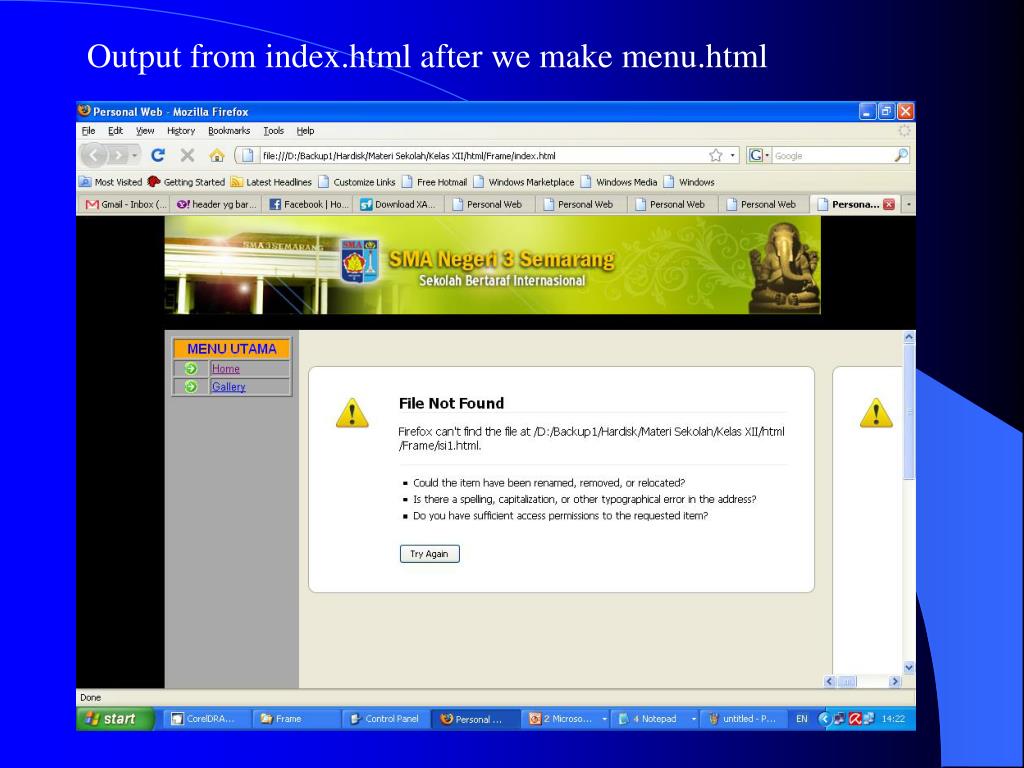Click frame vertical scrollbar down arrow

point(908,667)
